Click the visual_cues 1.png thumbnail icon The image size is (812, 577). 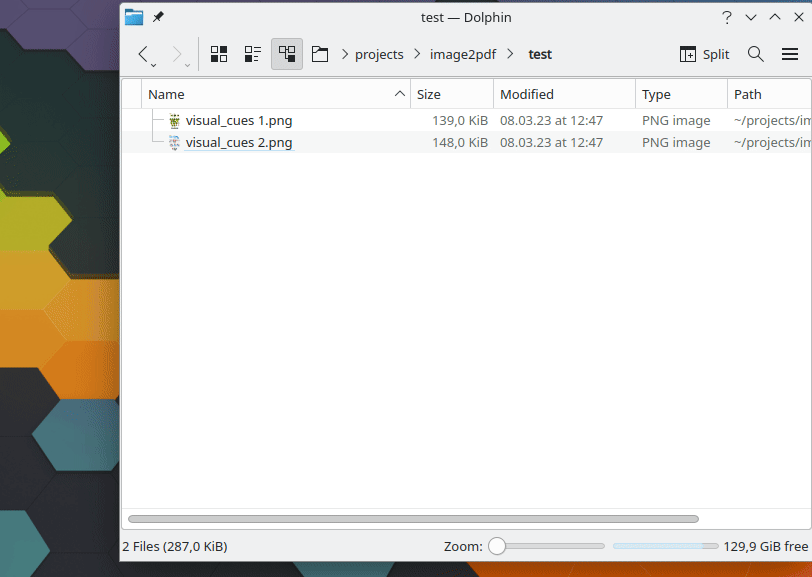pyautogui.click(x=175, y=121)
